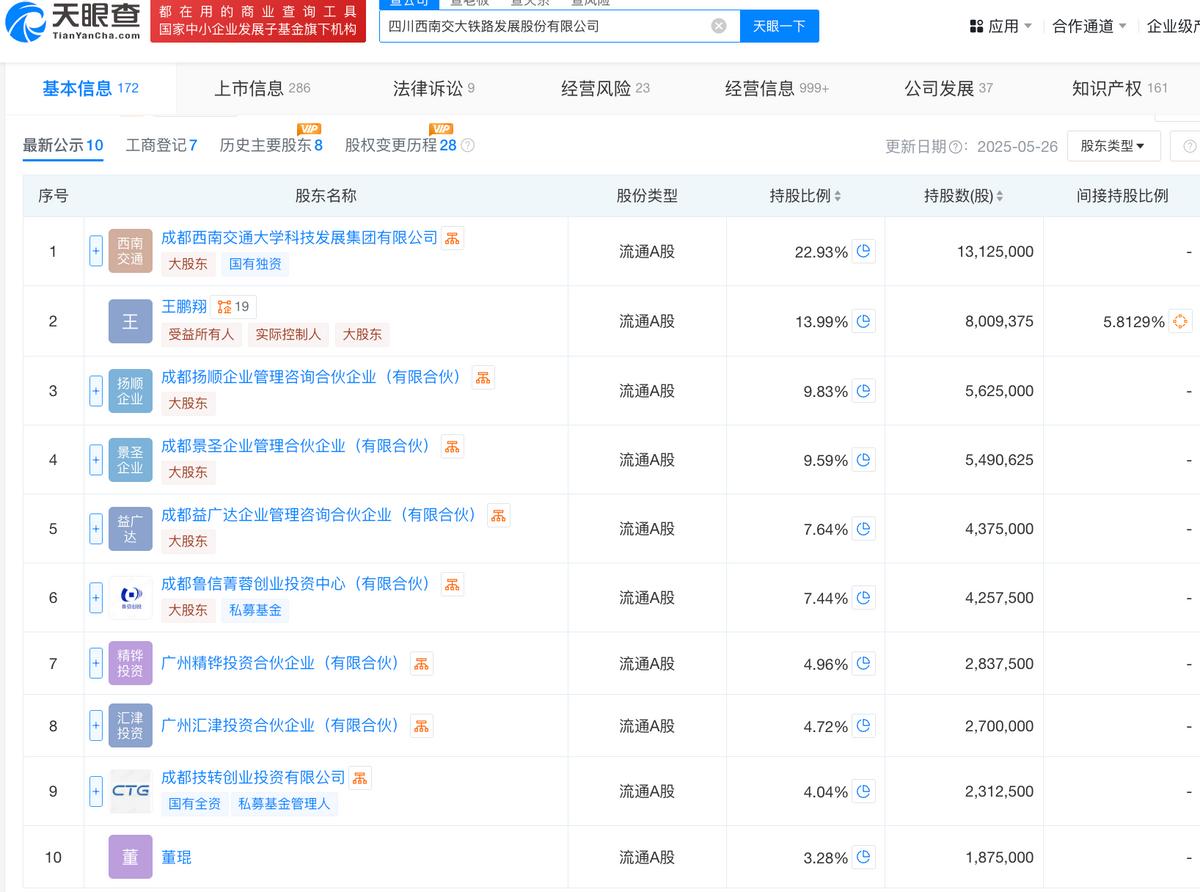The height and width of the screenshot is (892, 1200).
Task: Click the 私募基金管理人 tag in row 9
Action: pyautogui.click(x=284, y=803)
